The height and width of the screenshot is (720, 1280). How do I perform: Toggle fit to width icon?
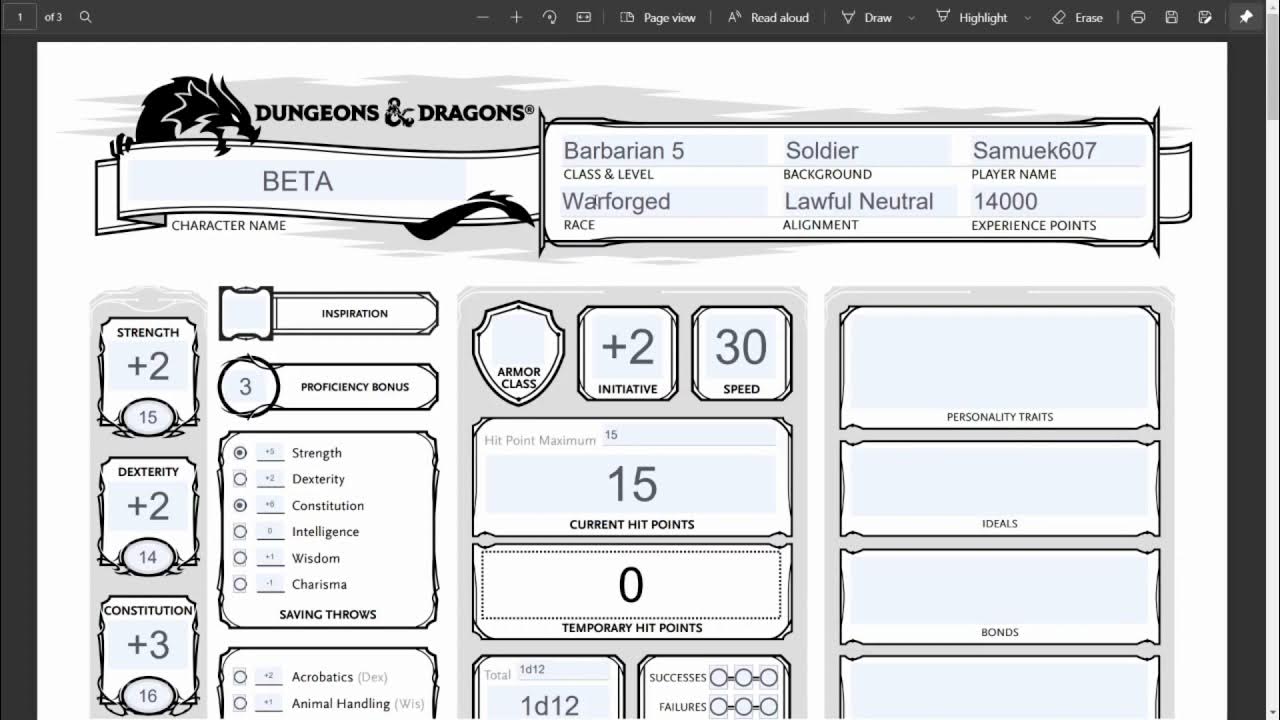click(x=583, y=17)
